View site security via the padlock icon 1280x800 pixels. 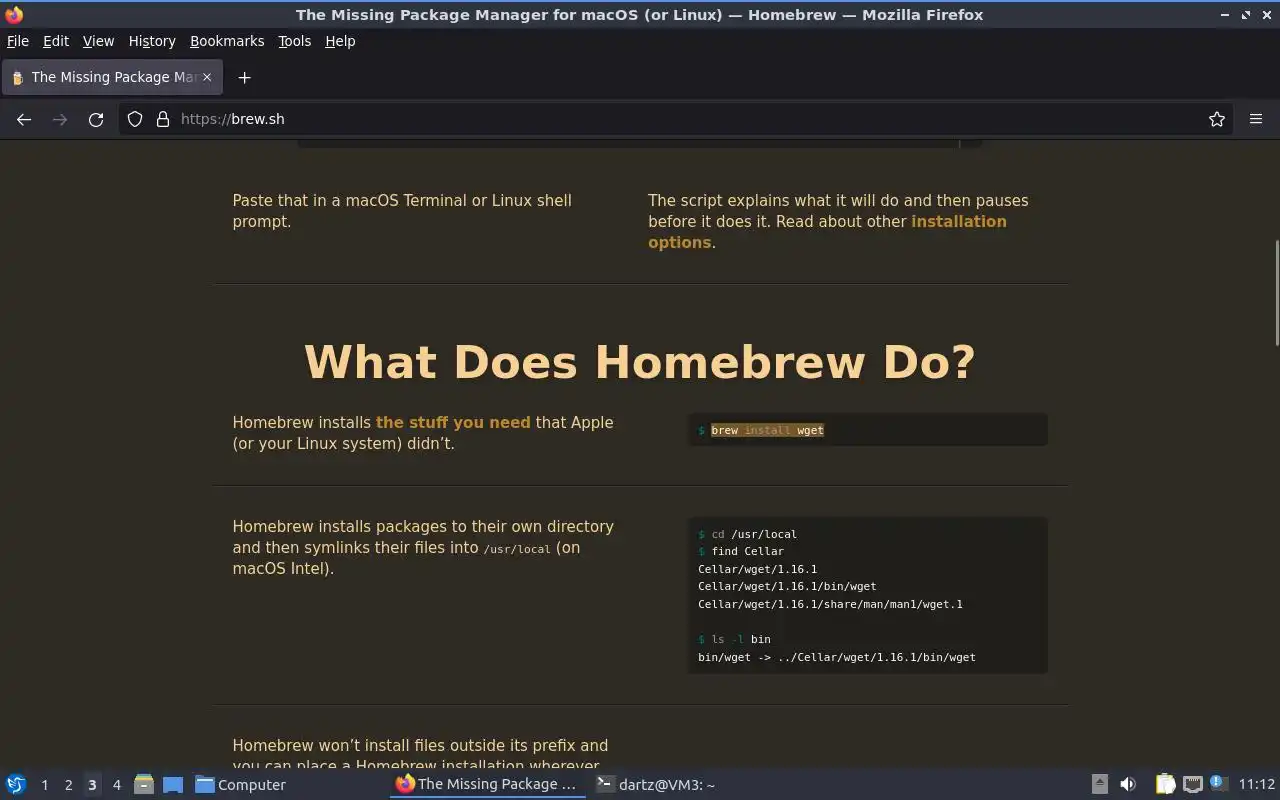point(163,119)
